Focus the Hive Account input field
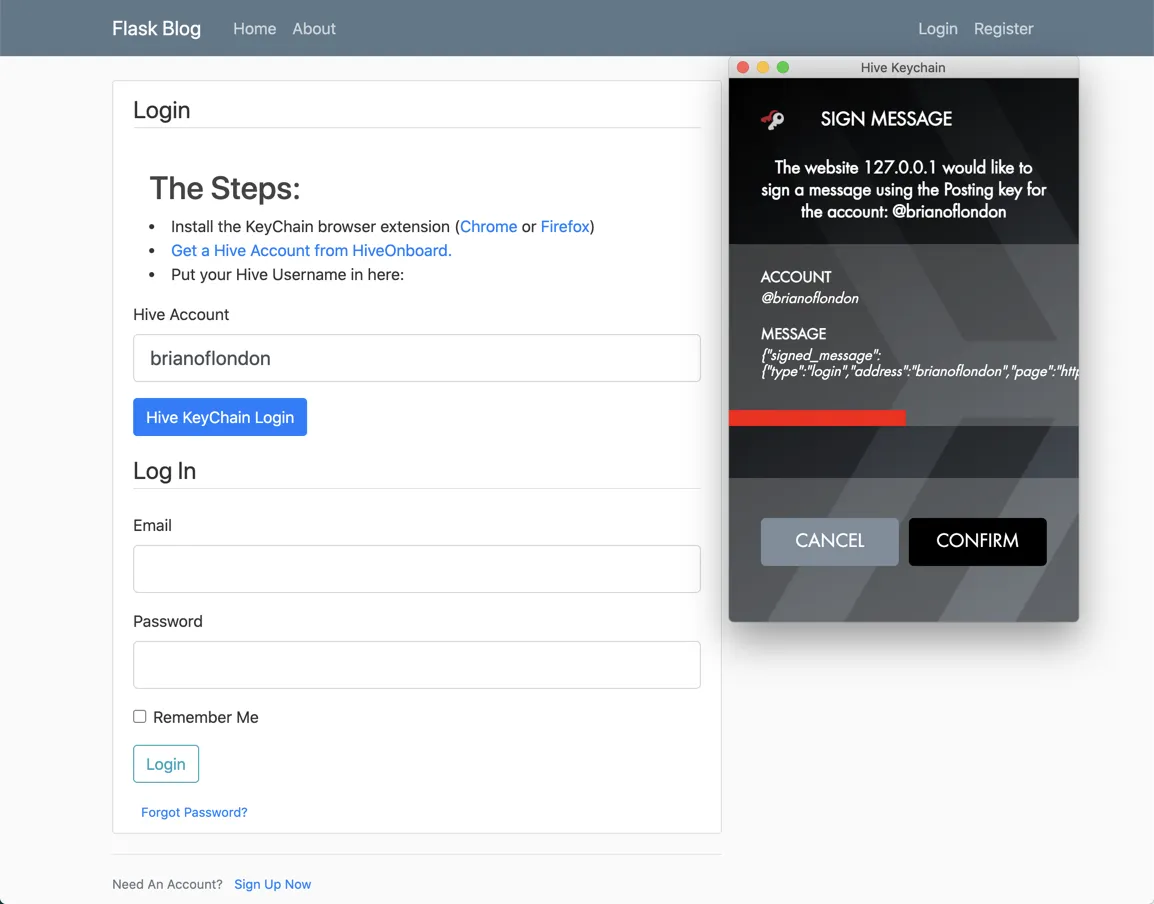Viewport: 1154px width, 904px height. [417, 358]
